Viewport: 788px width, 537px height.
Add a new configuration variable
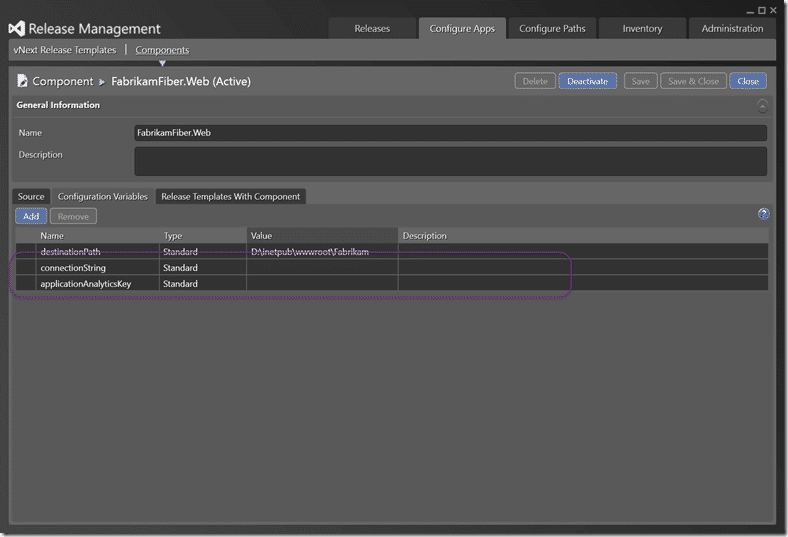pos(31,217)
